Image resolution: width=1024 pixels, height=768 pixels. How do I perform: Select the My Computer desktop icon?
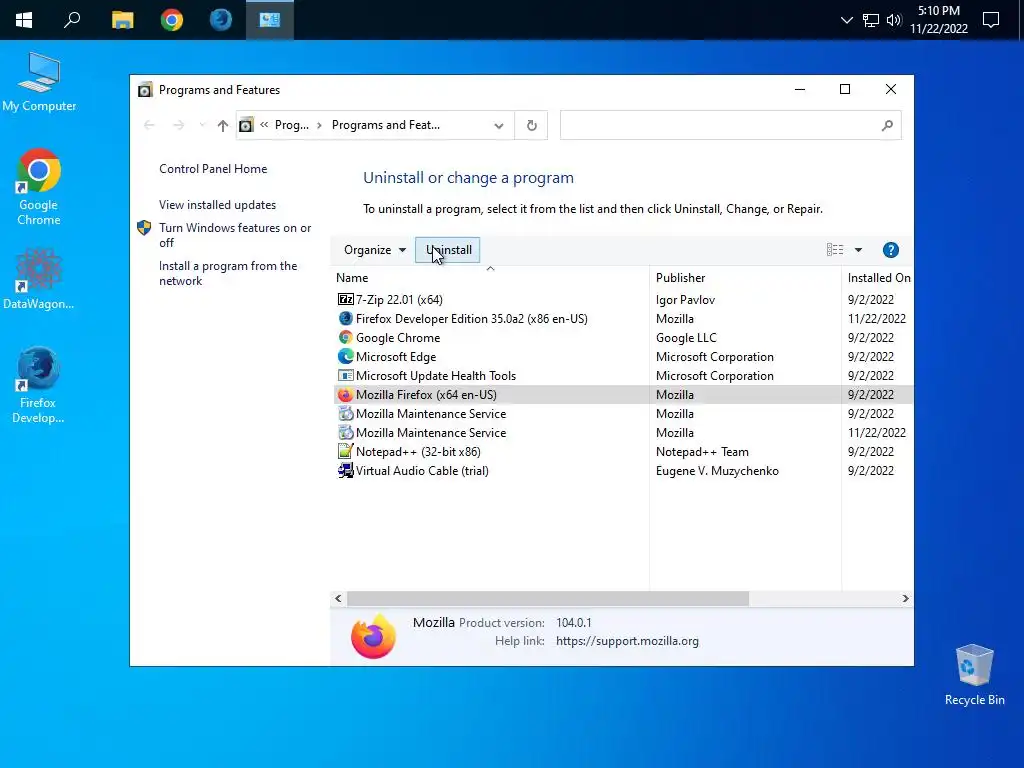click(x=39, y=83)
